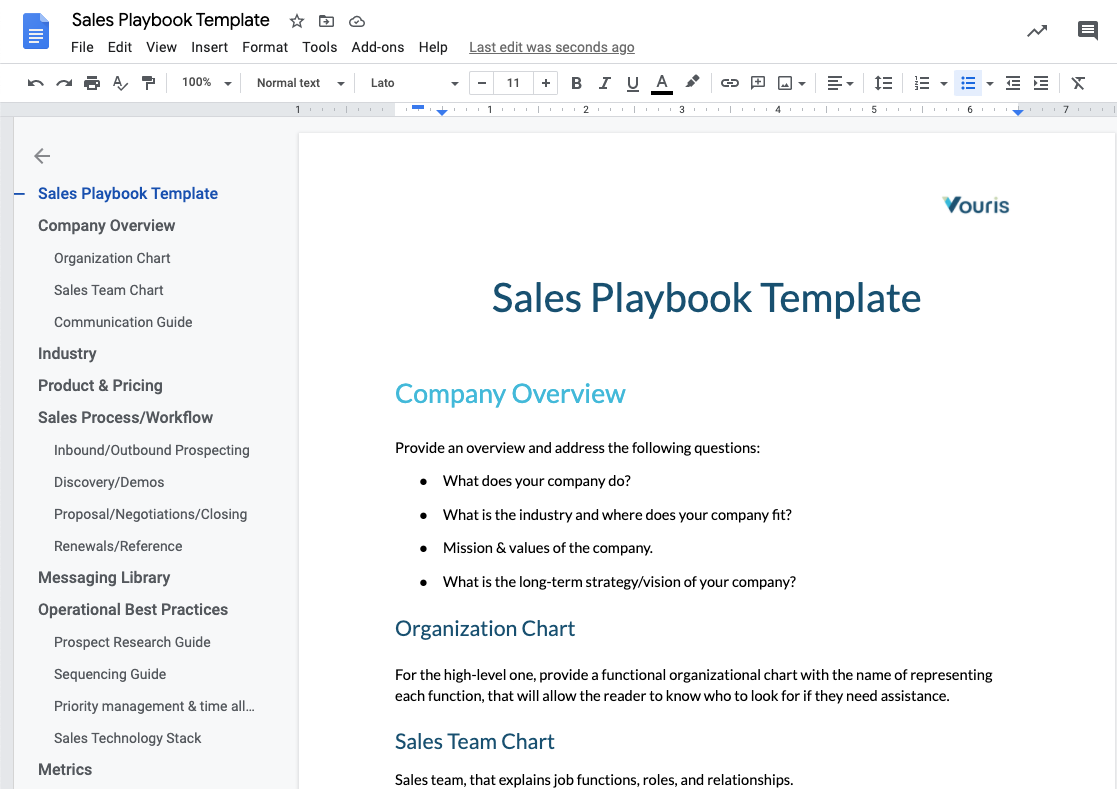Screen dimensions: 1117x789
Task: Open the Normal text style dropdown
Action: pos(301,83)
